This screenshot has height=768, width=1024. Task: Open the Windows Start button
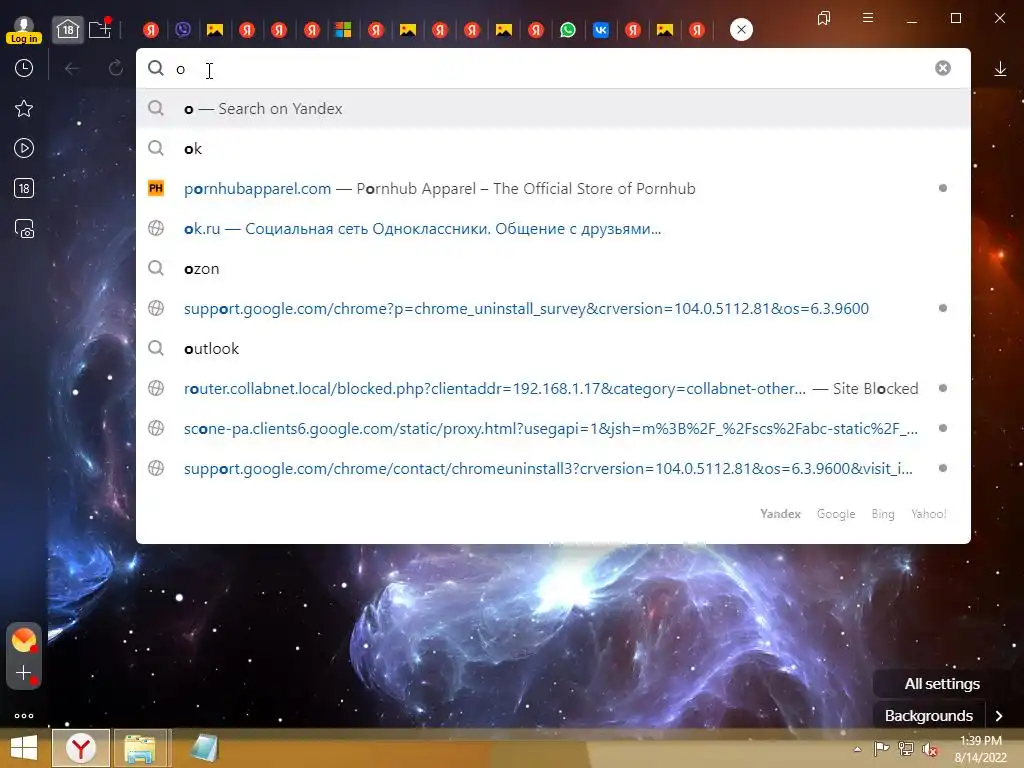pyautogui.click(x=24, y=748)
